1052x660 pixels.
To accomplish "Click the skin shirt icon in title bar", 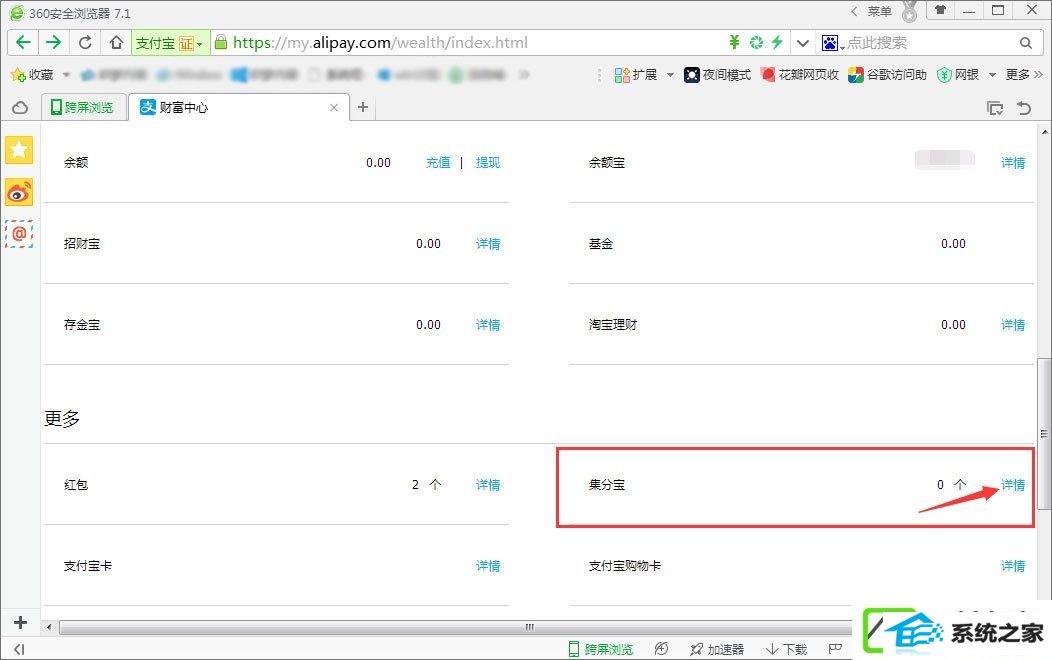I will click(940, 10).
